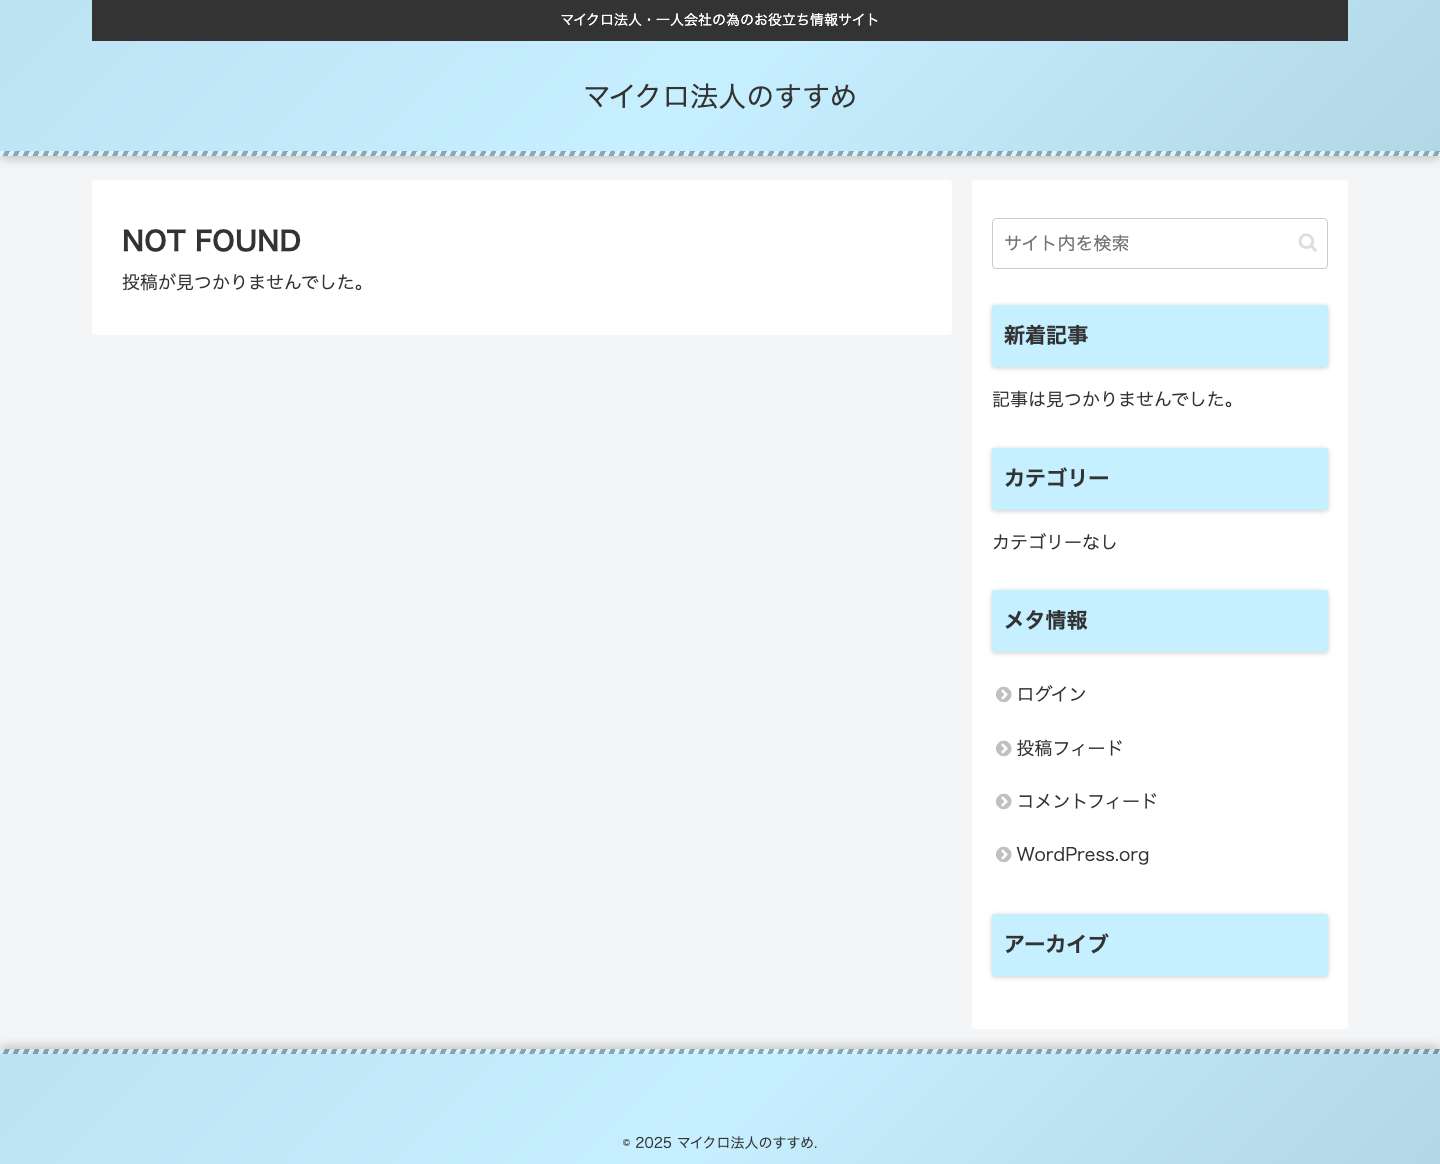
Task: Open the コメントフィード feed
Action: tap(1086, 801)
